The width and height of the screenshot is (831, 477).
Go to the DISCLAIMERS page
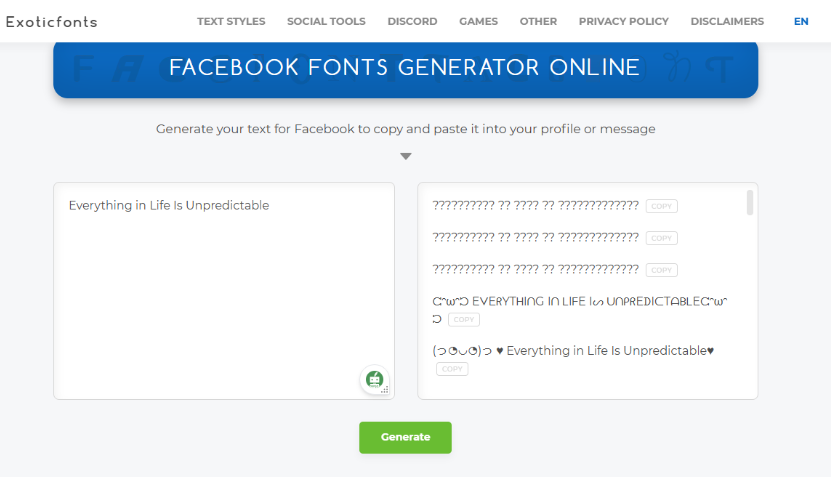(x=727, y=22)
